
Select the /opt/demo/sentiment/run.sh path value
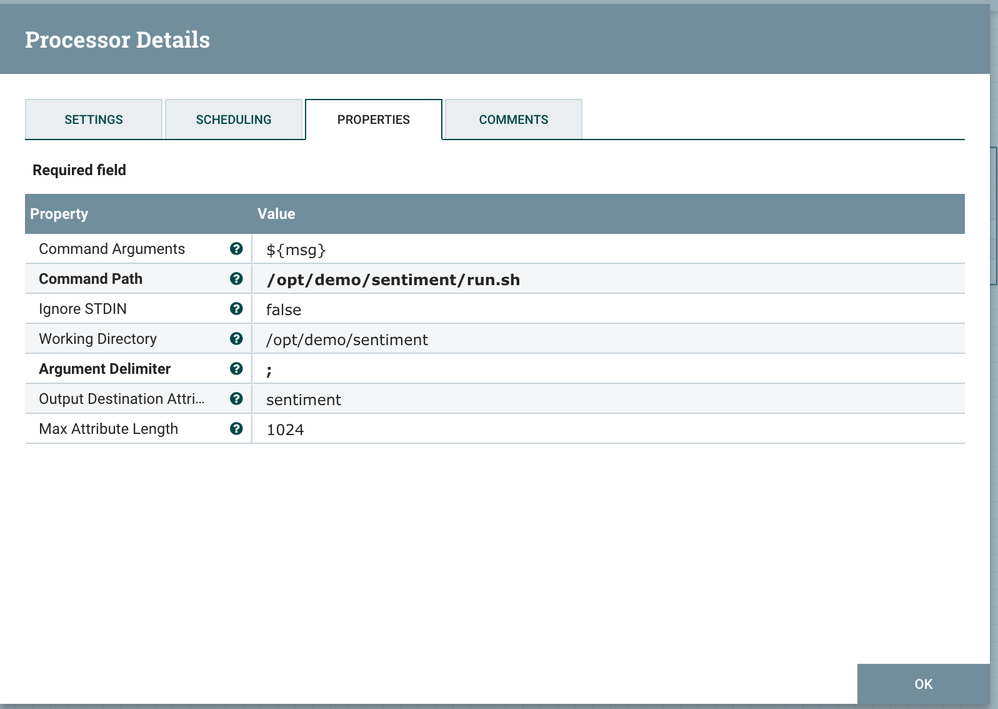coord(393,280)
